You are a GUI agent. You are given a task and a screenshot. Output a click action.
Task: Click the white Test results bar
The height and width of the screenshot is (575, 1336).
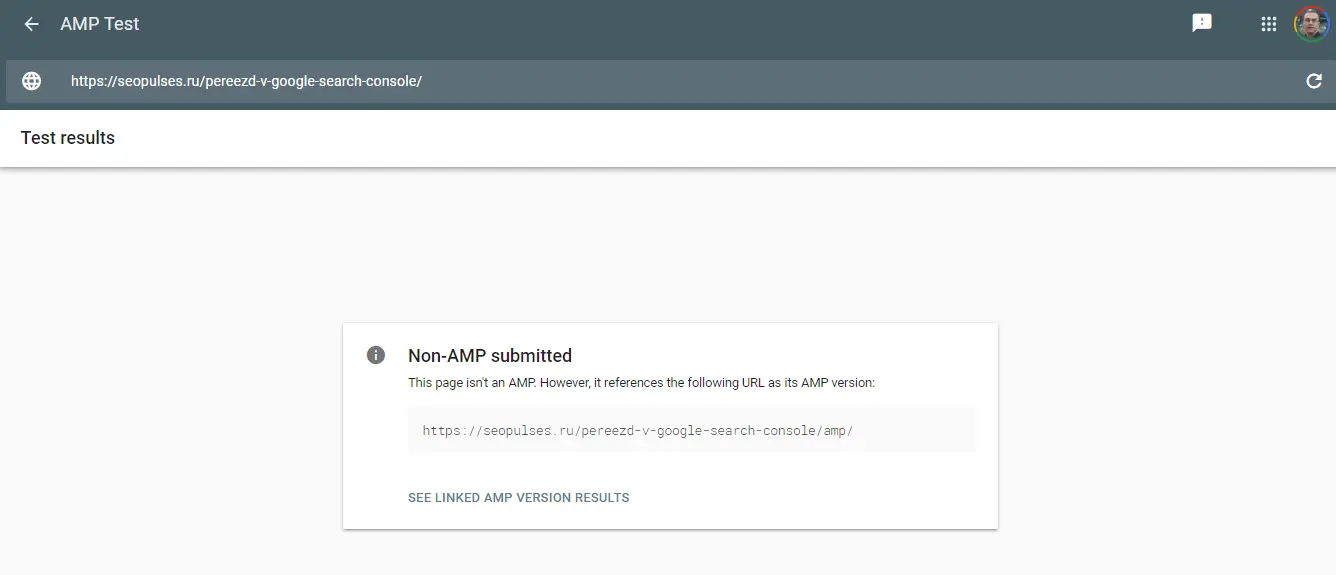coord(700,138)
